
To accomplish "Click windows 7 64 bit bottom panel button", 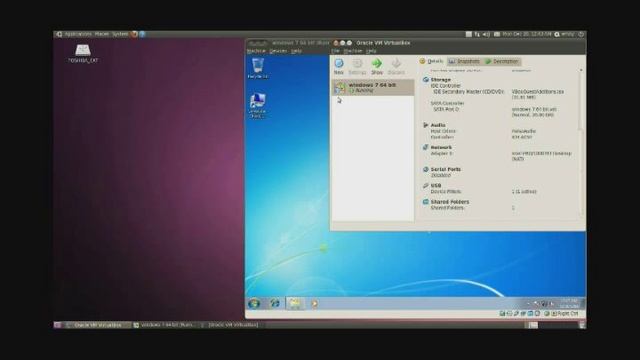I will 165,325.
